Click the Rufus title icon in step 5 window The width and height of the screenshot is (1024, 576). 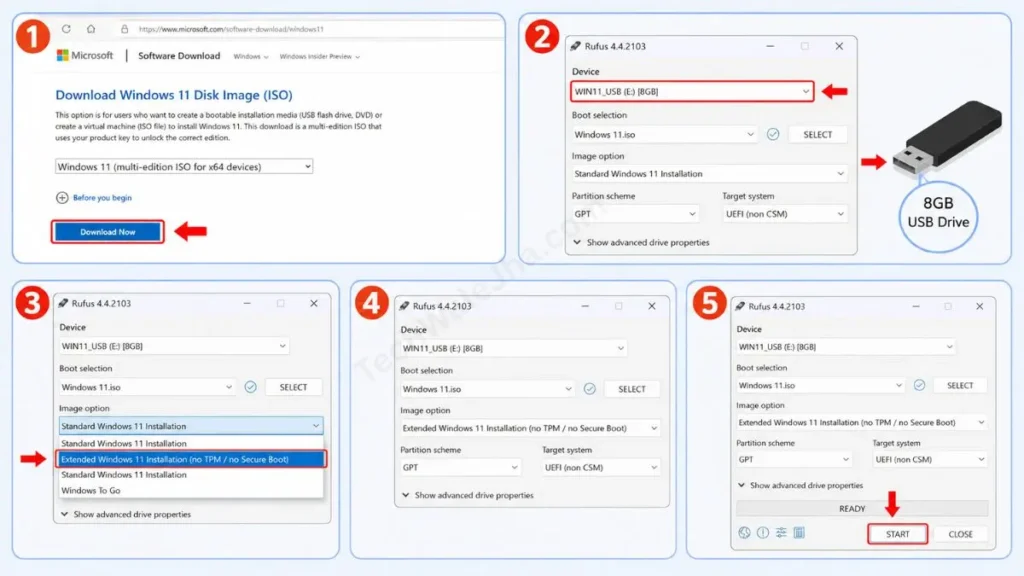(740, 306)
